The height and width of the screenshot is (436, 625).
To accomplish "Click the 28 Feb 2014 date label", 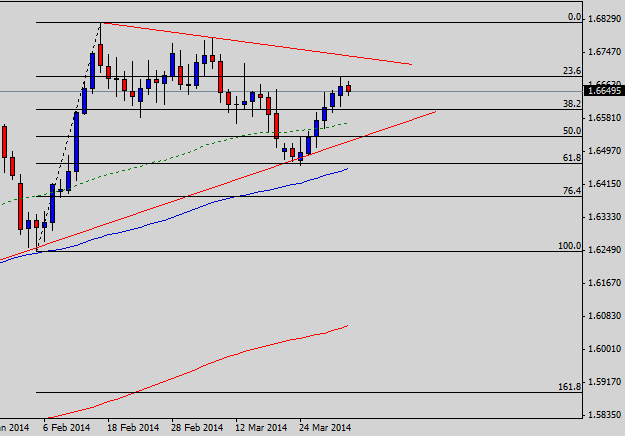I will 197,426.
